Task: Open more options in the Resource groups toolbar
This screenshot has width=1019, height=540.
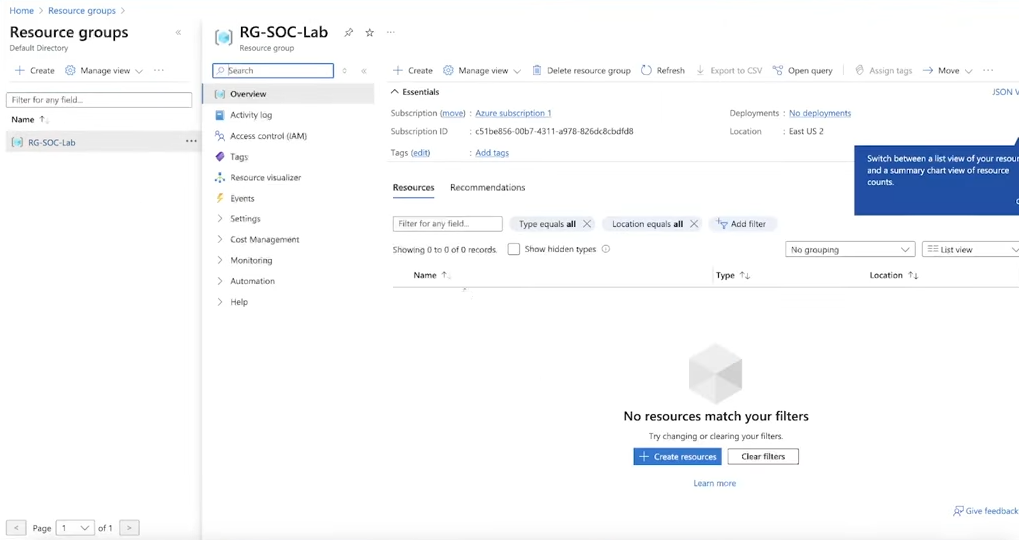Action: point(159,70)
